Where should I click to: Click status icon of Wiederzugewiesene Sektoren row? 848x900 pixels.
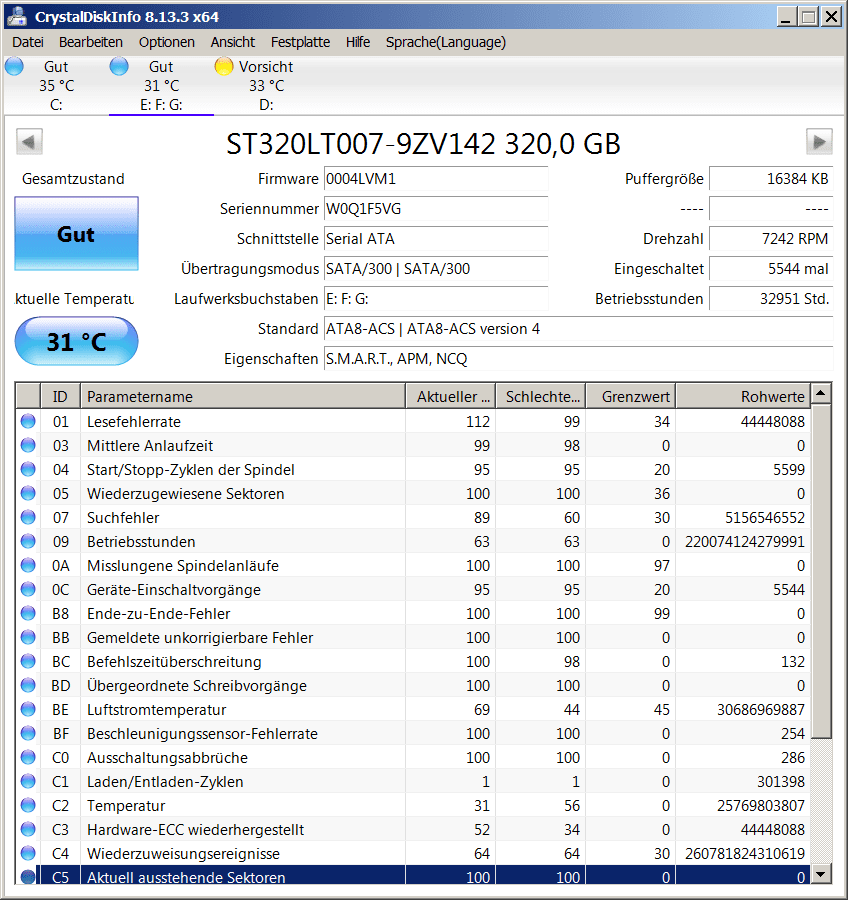point(28,494)
